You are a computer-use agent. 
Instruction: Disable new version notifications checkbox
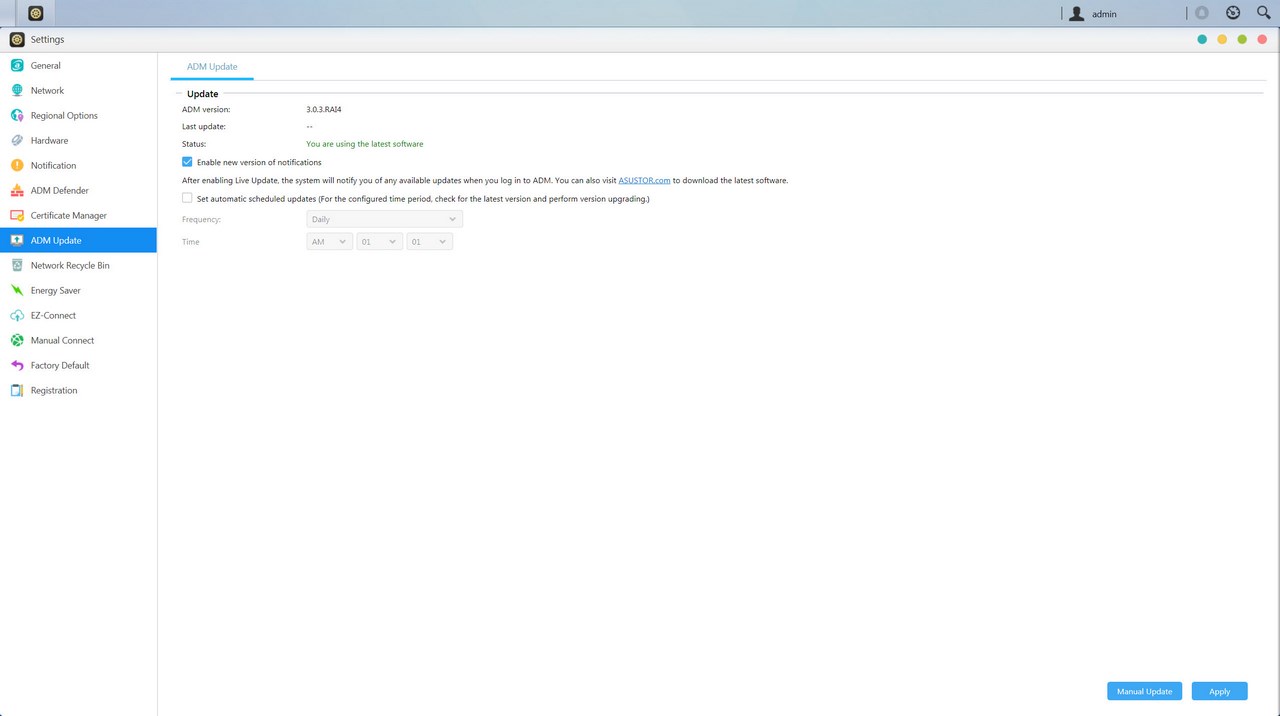pyautogui.click(x=187, y=162)
